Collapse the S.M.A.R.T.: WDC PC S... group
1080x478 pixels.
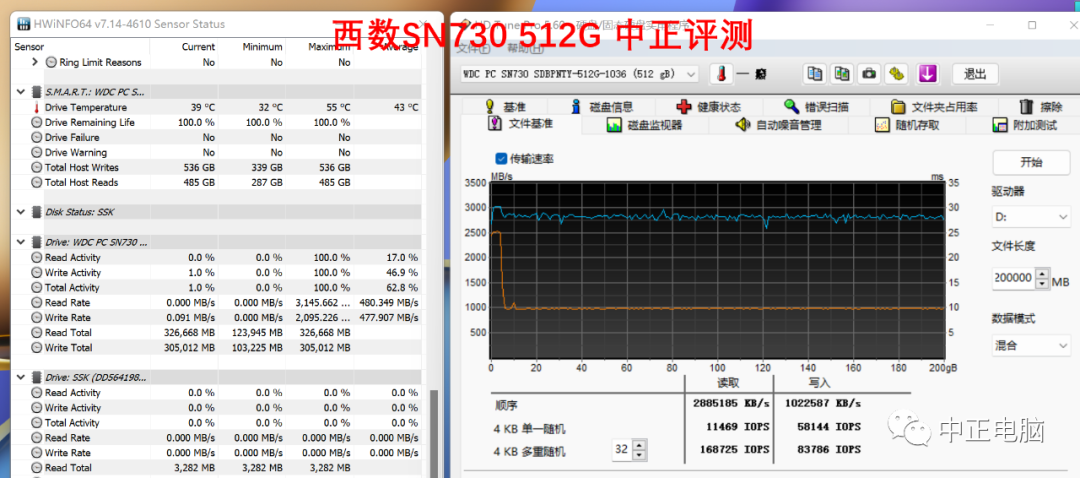[20, 92]
